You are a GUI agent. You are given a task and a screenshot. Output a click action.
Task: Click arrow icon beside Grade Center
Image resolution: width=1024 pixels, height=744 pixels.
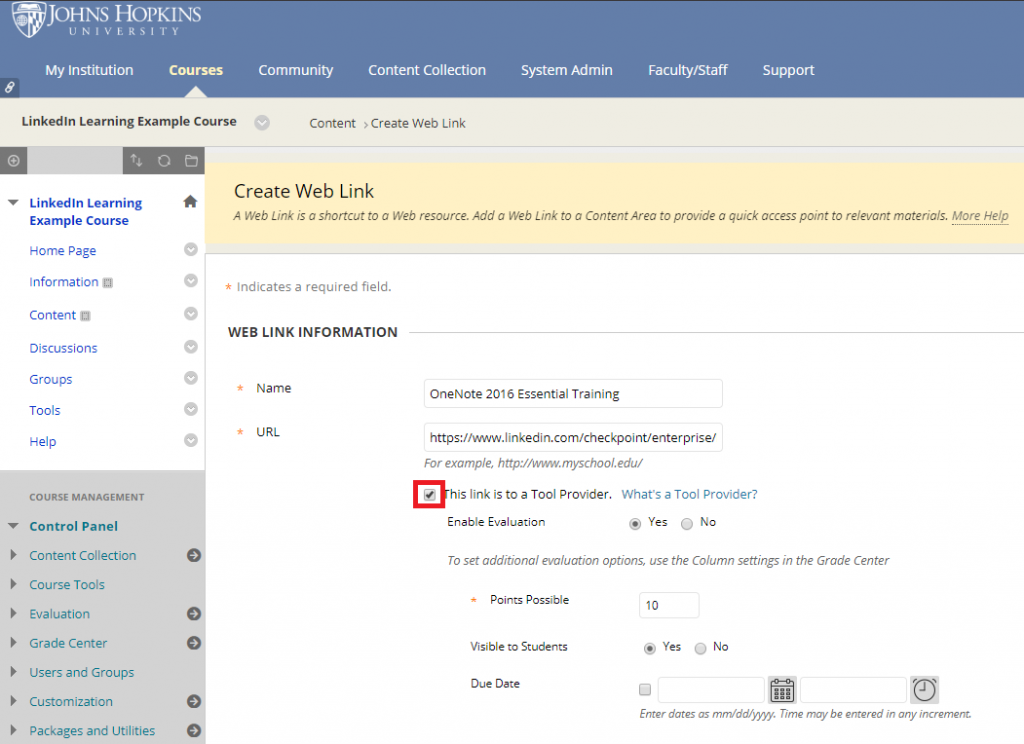tap(194, 643)
